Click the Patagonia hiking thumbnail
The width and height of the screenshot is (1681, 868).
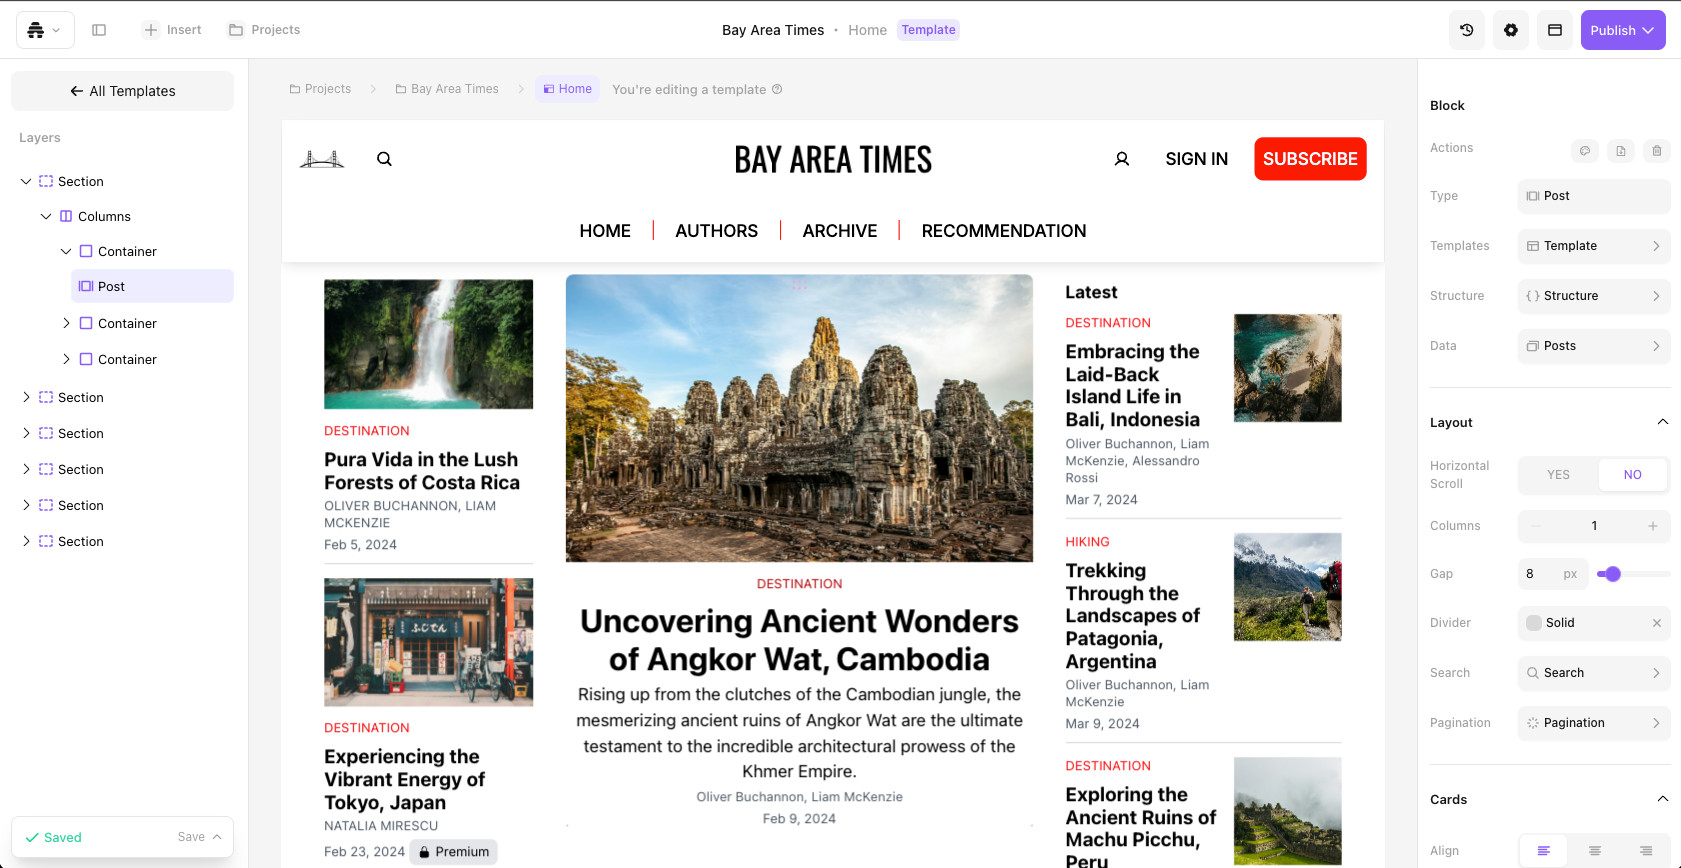(1287, 587)
